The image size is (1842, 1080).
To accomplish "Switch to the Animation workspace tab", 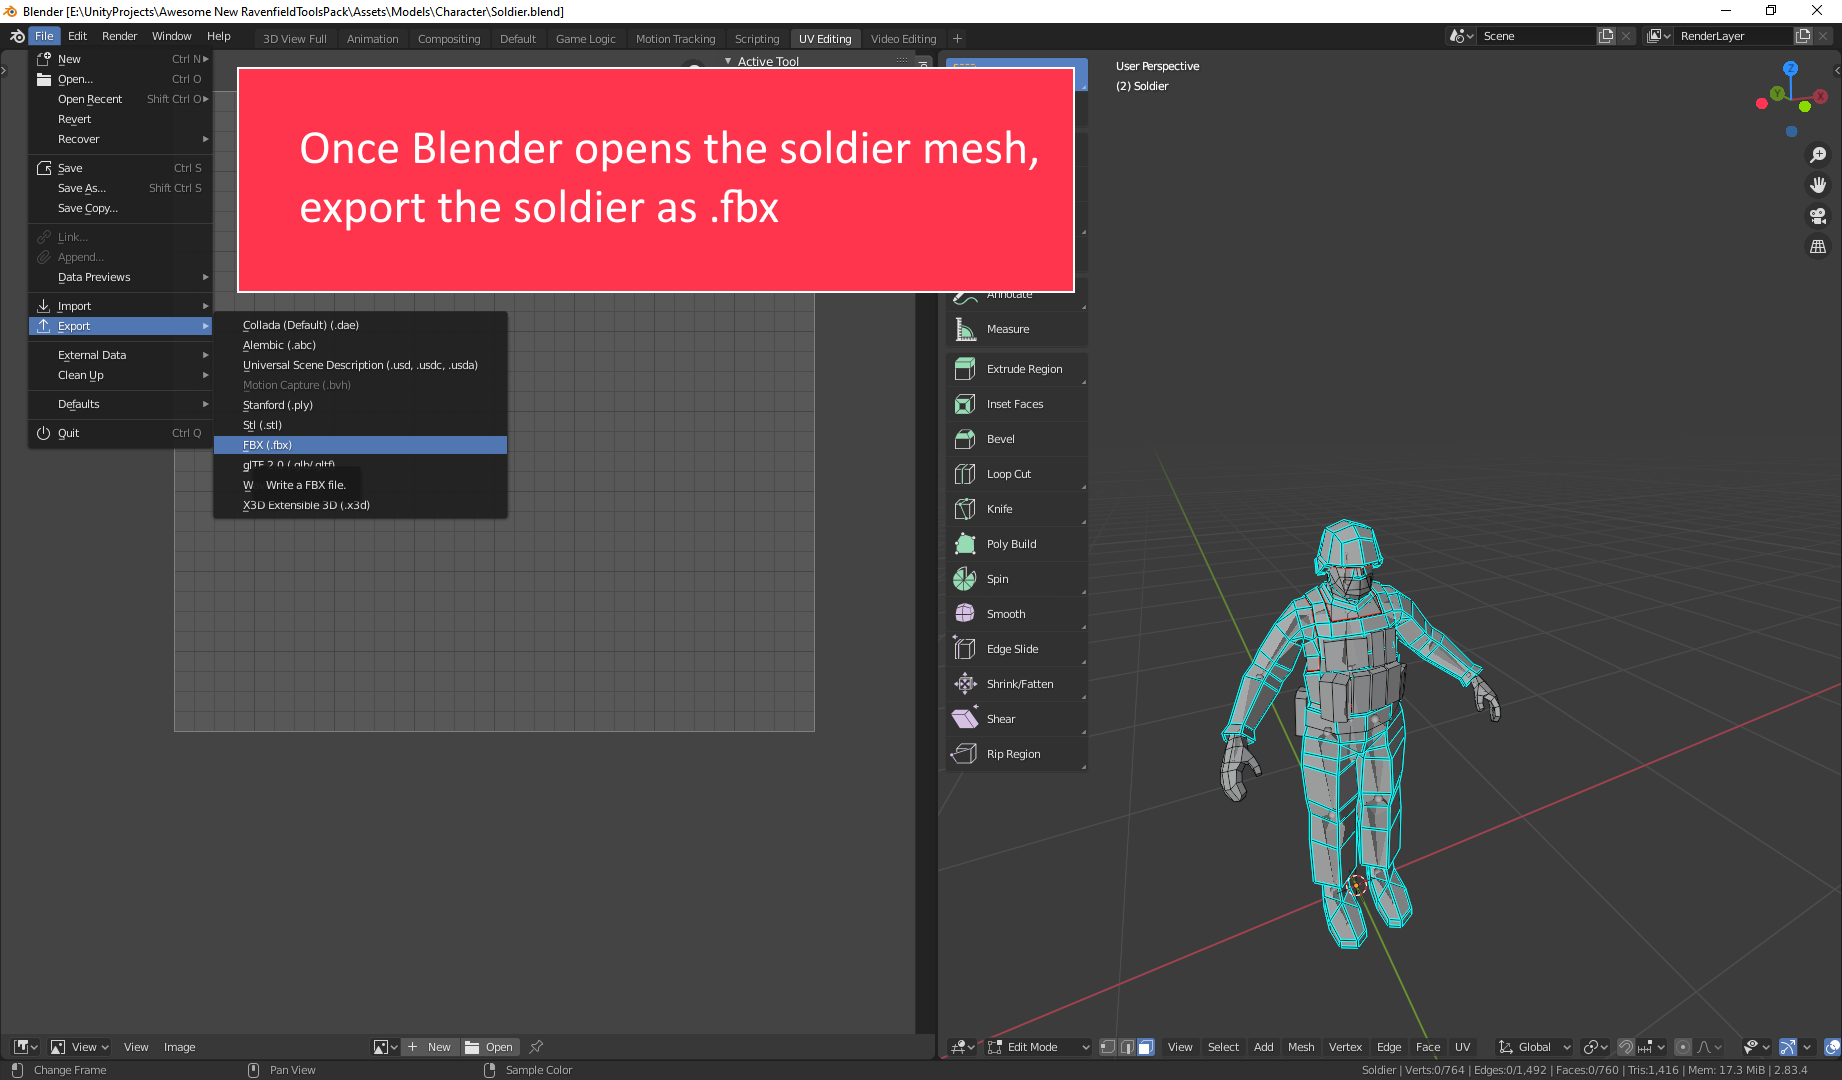I will pyautogui.click(x=373, y=39).
